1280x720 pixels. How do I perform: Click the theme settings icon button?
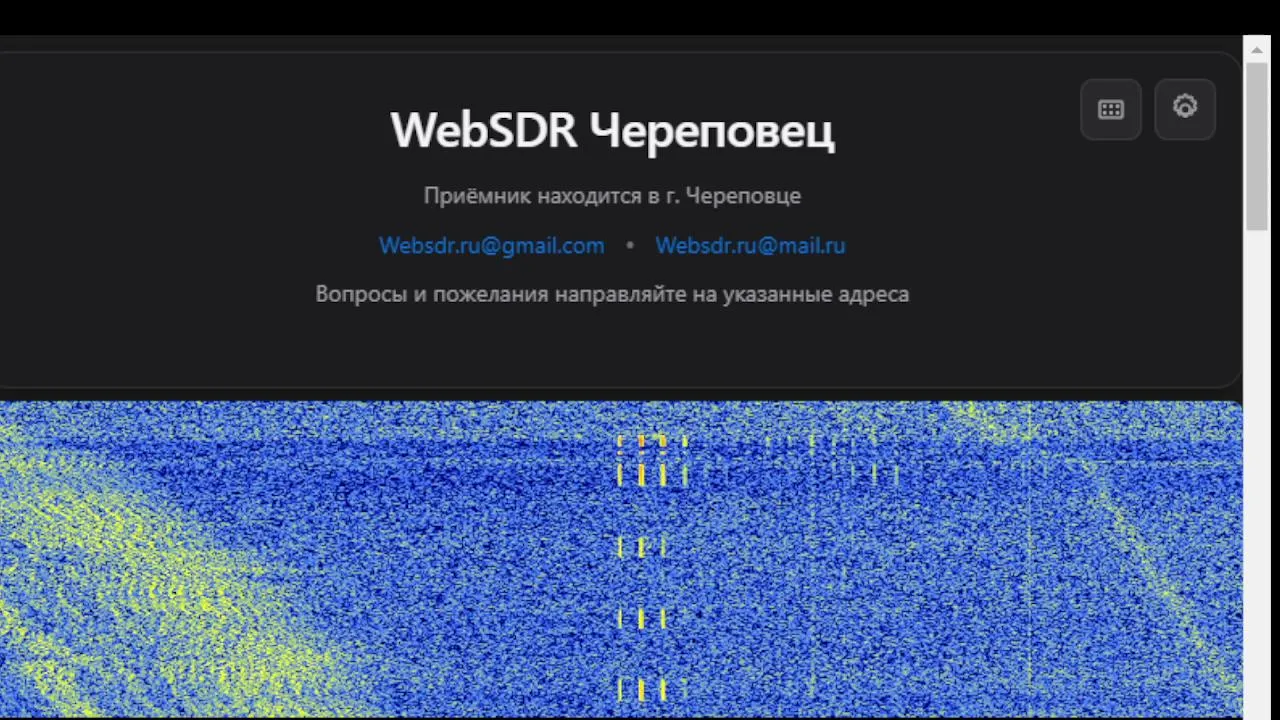coord(1185,108)
